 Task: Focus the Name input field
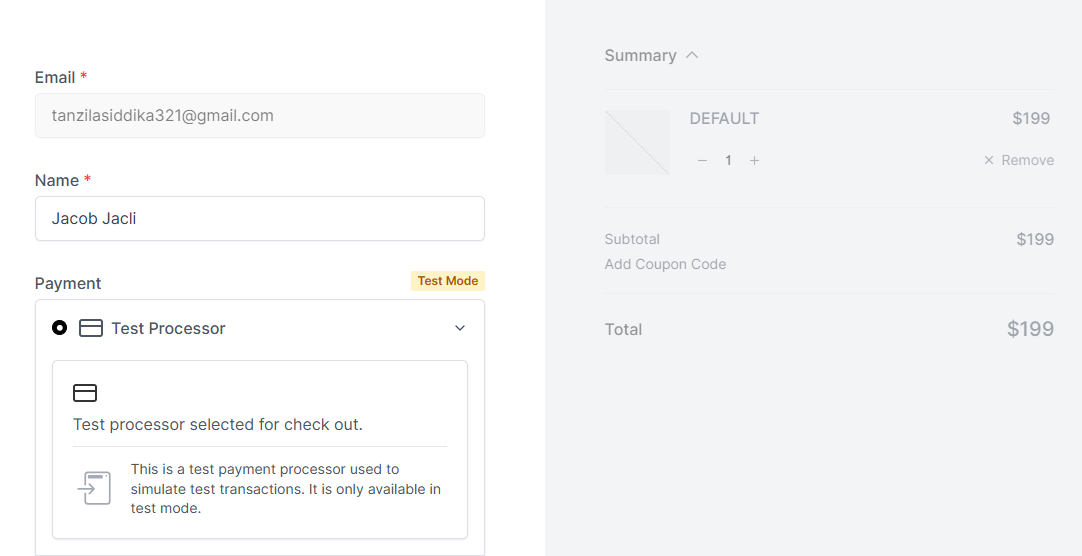[260, 218]
